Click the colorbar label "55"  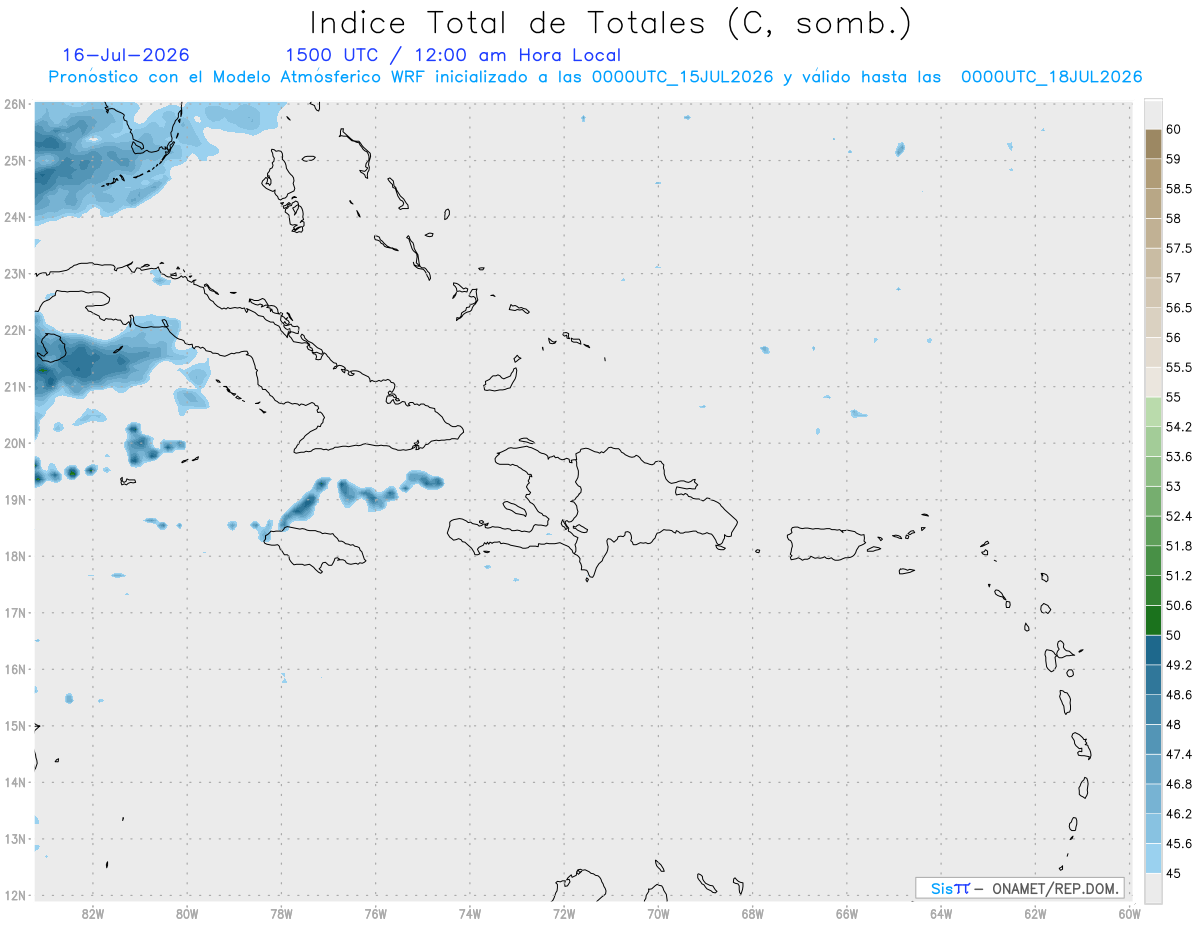(x=1173, y=397)
